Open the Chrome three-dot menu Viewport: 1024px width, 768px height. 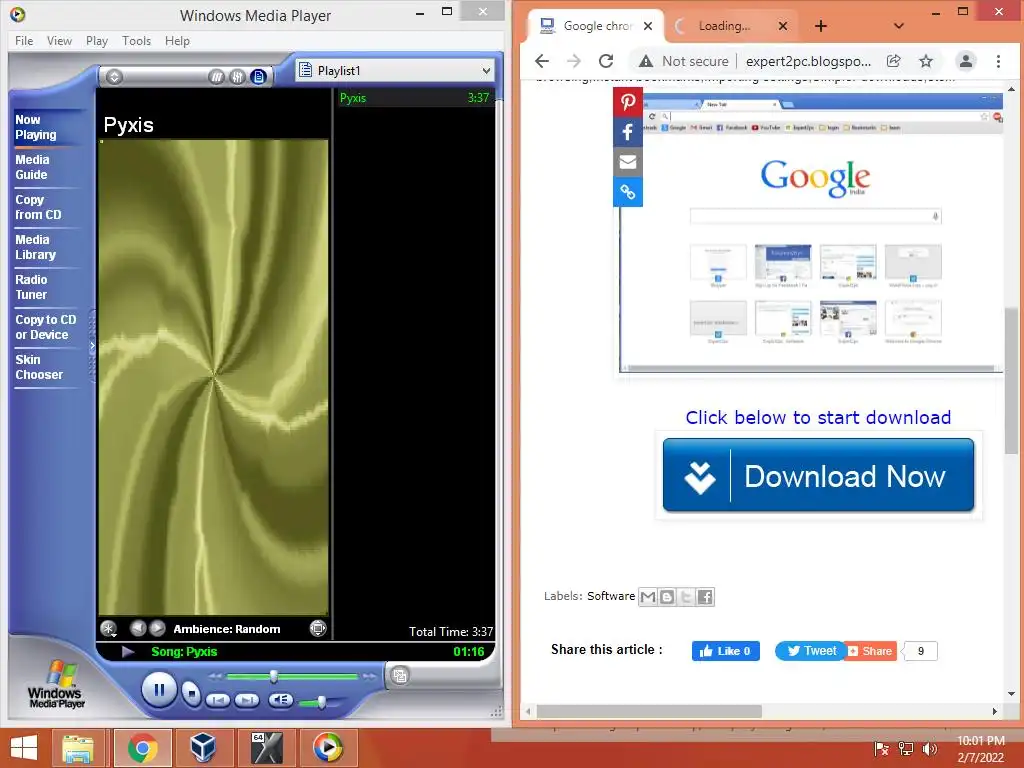(998, 61)
